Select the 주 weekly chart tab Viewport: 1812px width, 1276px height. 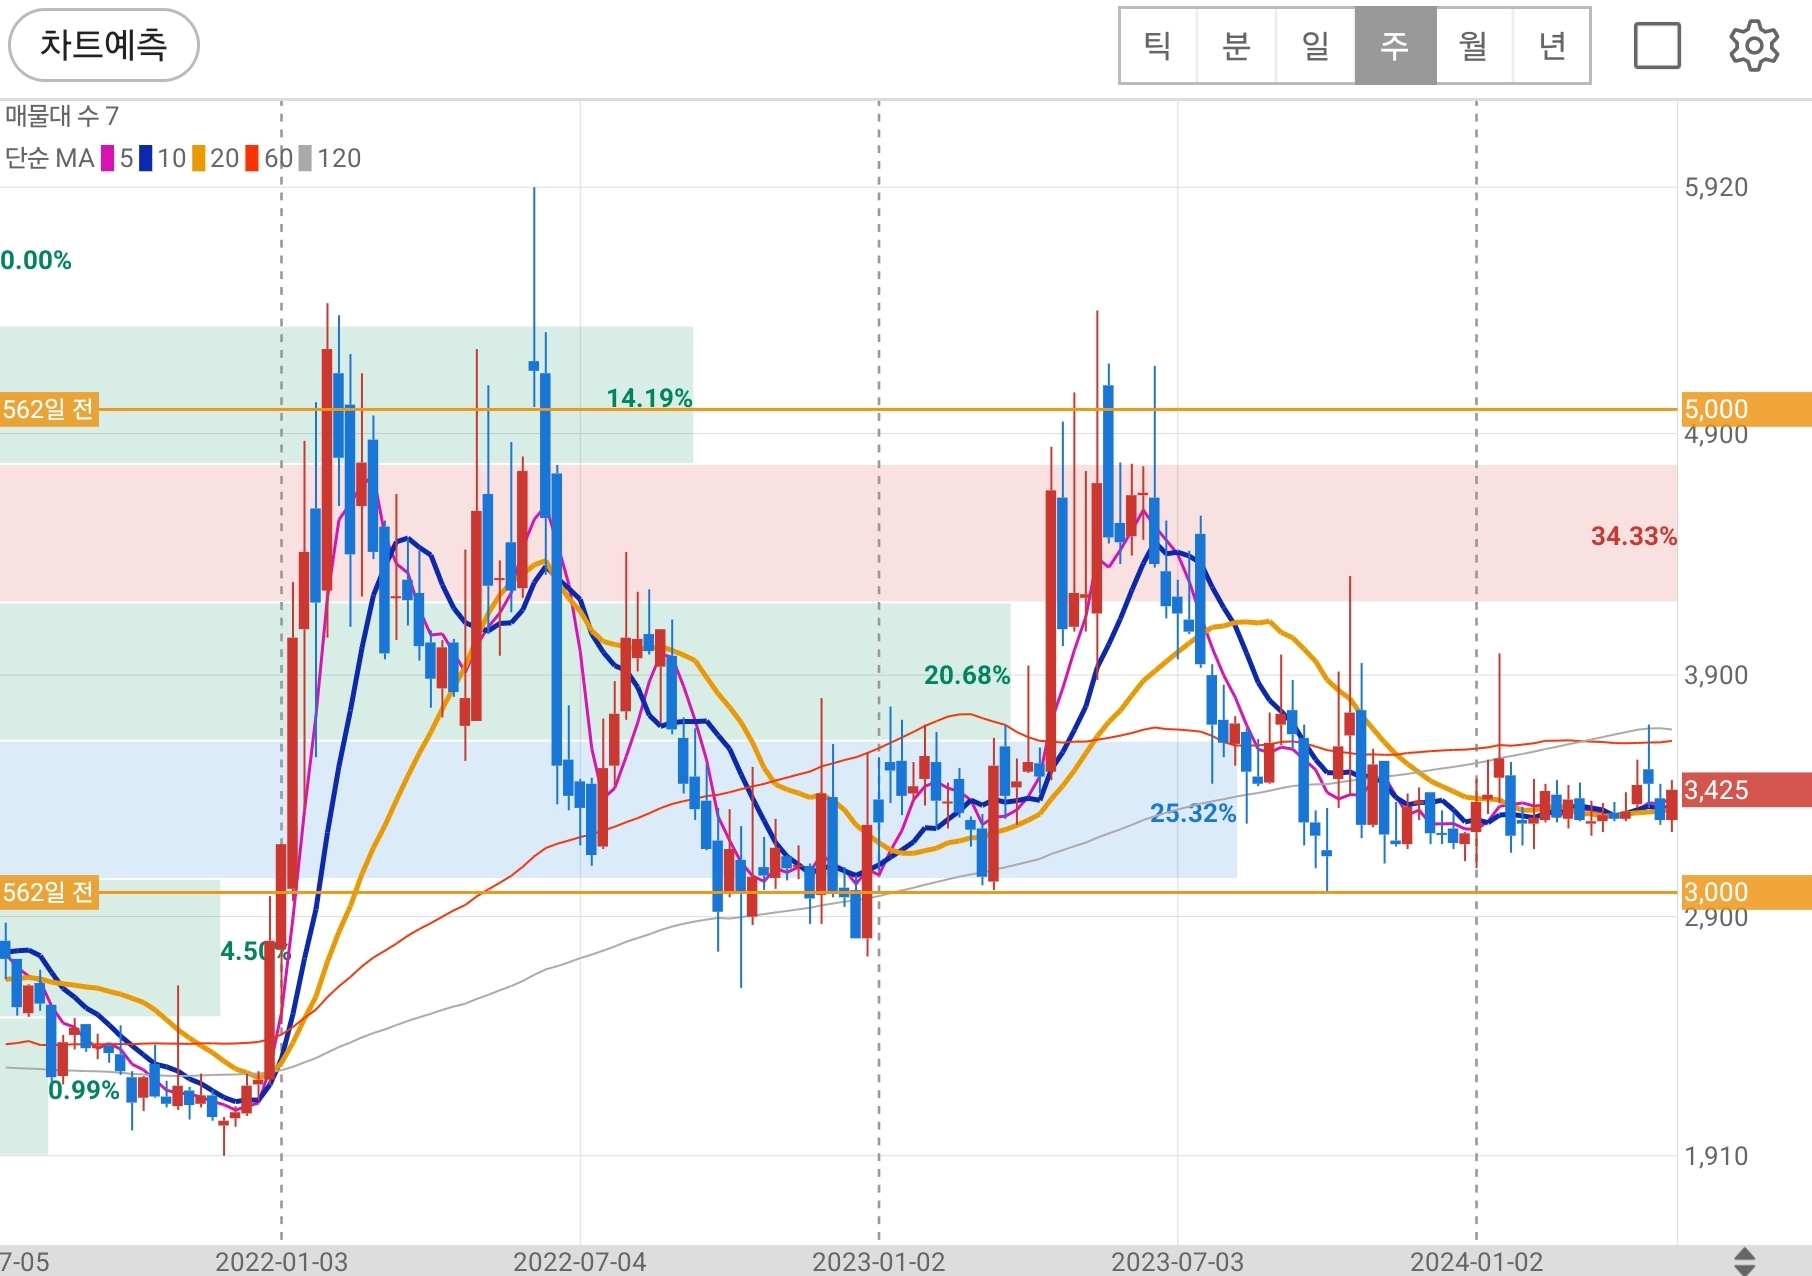tap(1395, 46)
